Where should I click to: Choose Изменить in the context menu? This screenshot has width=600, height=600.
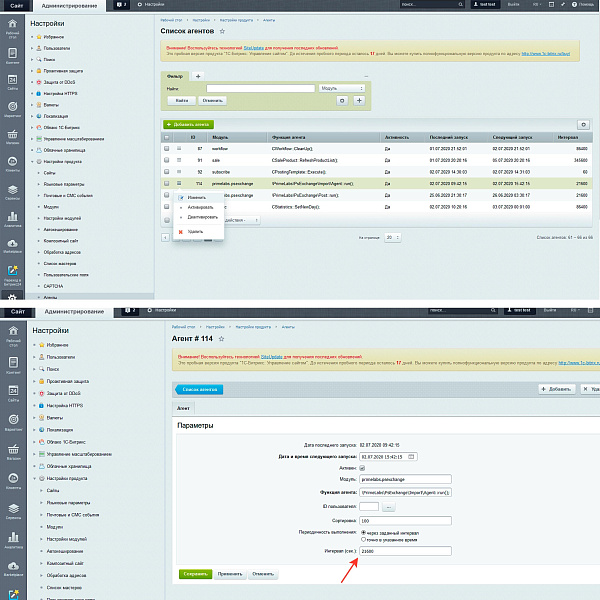point(196,198)
